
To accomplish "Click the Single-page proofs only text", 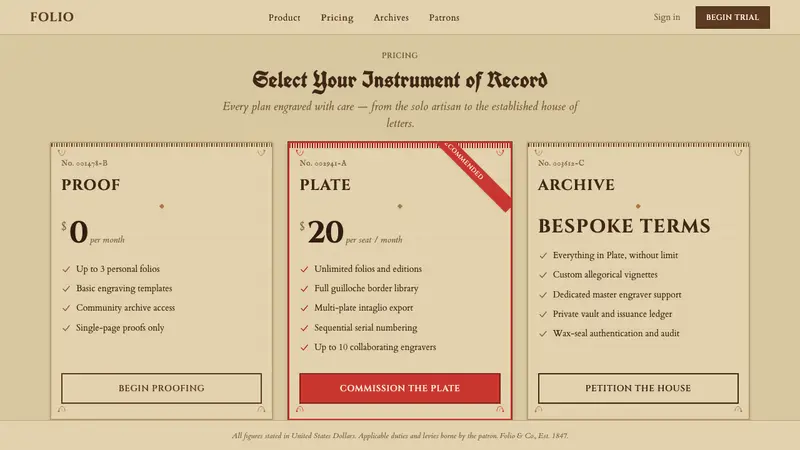I will click(120, 328).
